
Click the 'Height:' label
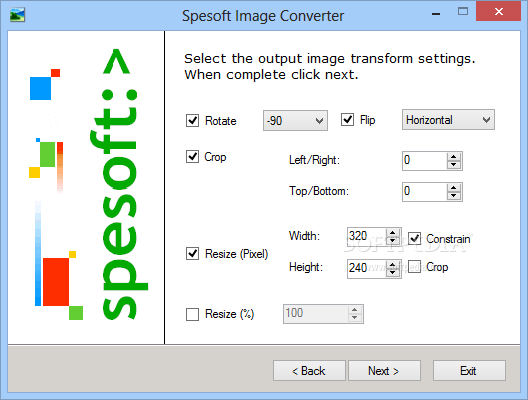(306, 267)
